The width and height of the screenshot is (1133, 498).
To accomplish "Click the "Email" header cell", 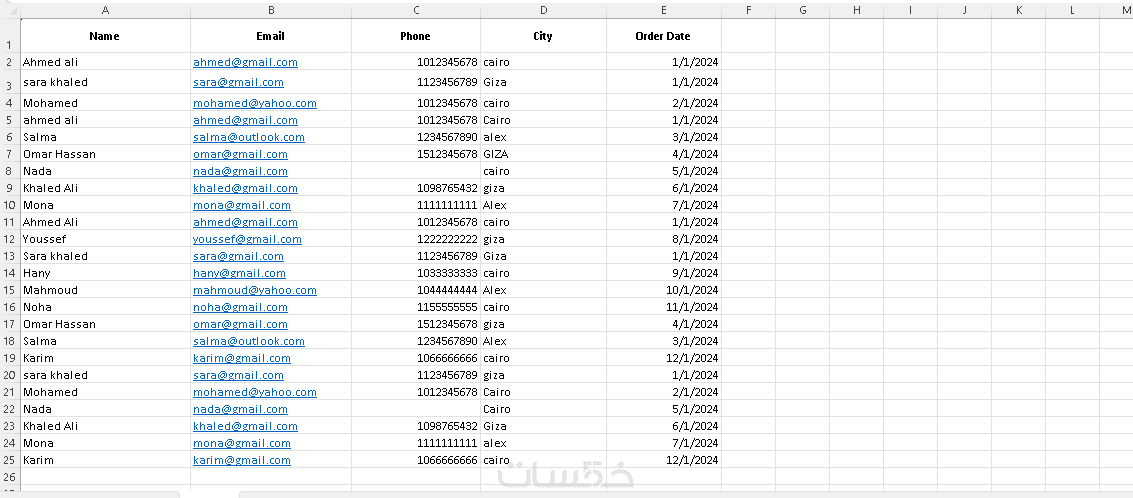I will pyautogui.click(x=270, y=36).
